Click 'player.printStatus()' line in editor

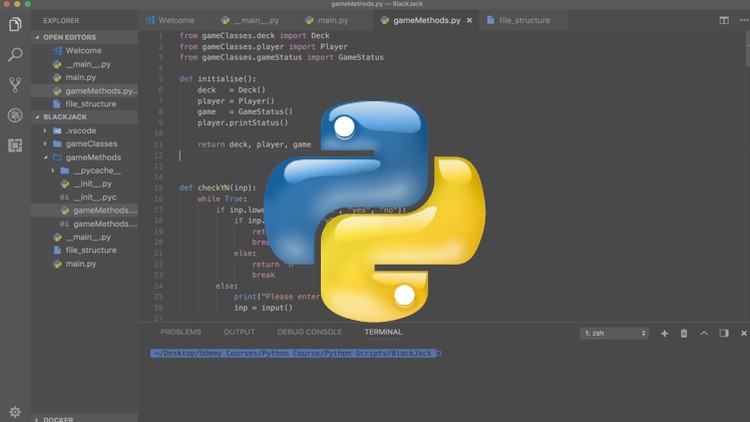[x=243, y=123]
